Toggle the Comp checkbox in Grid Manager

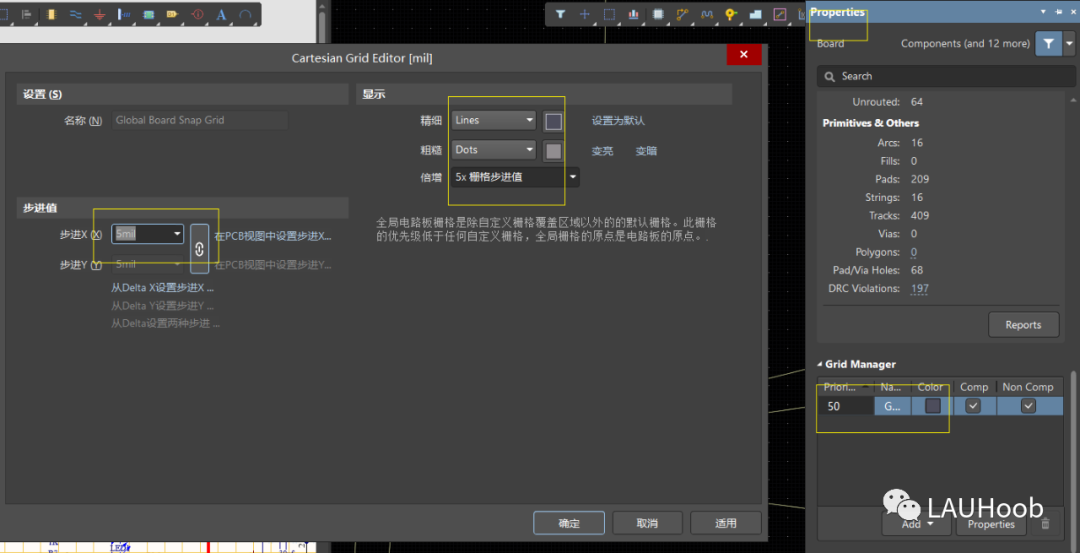click(973, 406)
